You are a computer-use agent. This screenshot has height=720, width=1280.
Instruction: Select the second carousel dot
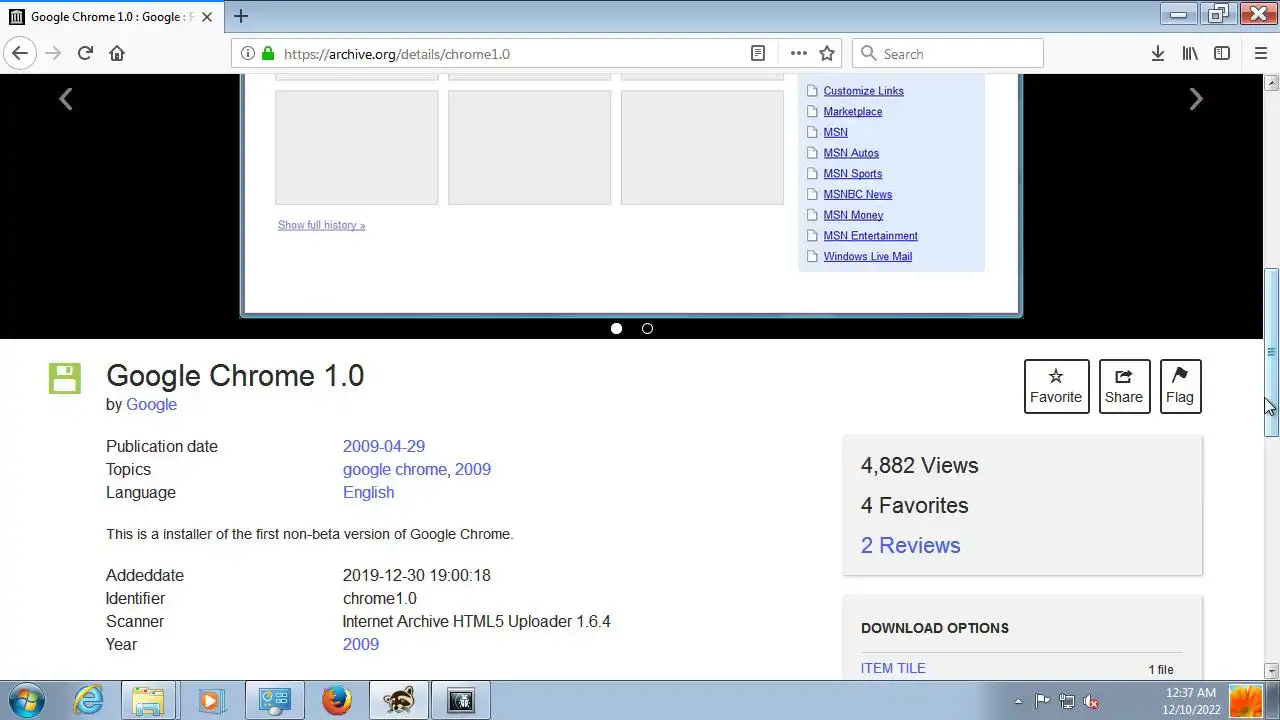(x=647, y=328)
